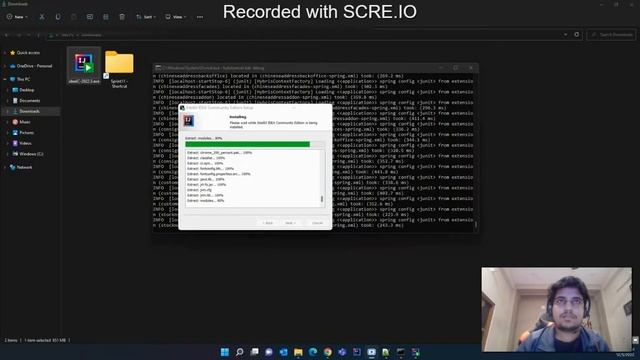The height and width of the screenshot is (360, 640).
Task: Open the Chat icon on taskbar
Action: click(x=269, y=352)
